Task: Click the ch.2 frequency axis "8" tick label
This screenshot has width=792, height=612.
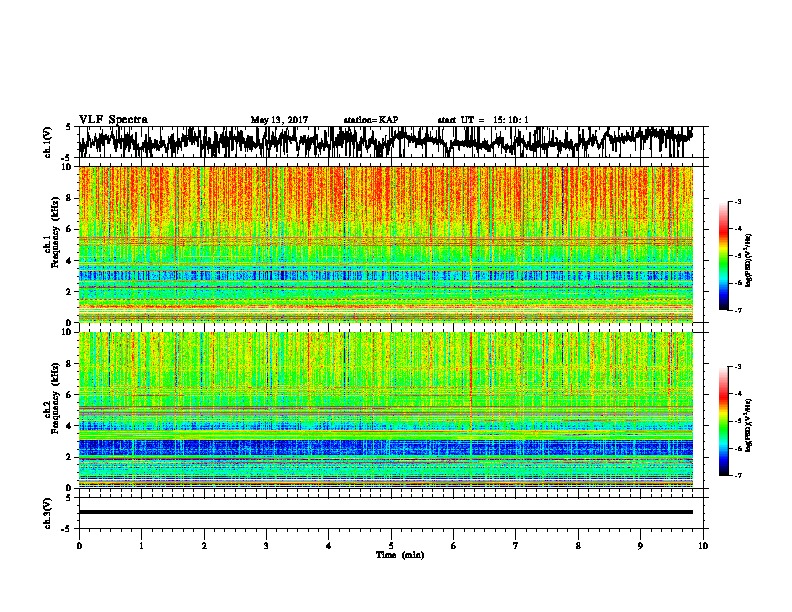Action: pos(70,364)
